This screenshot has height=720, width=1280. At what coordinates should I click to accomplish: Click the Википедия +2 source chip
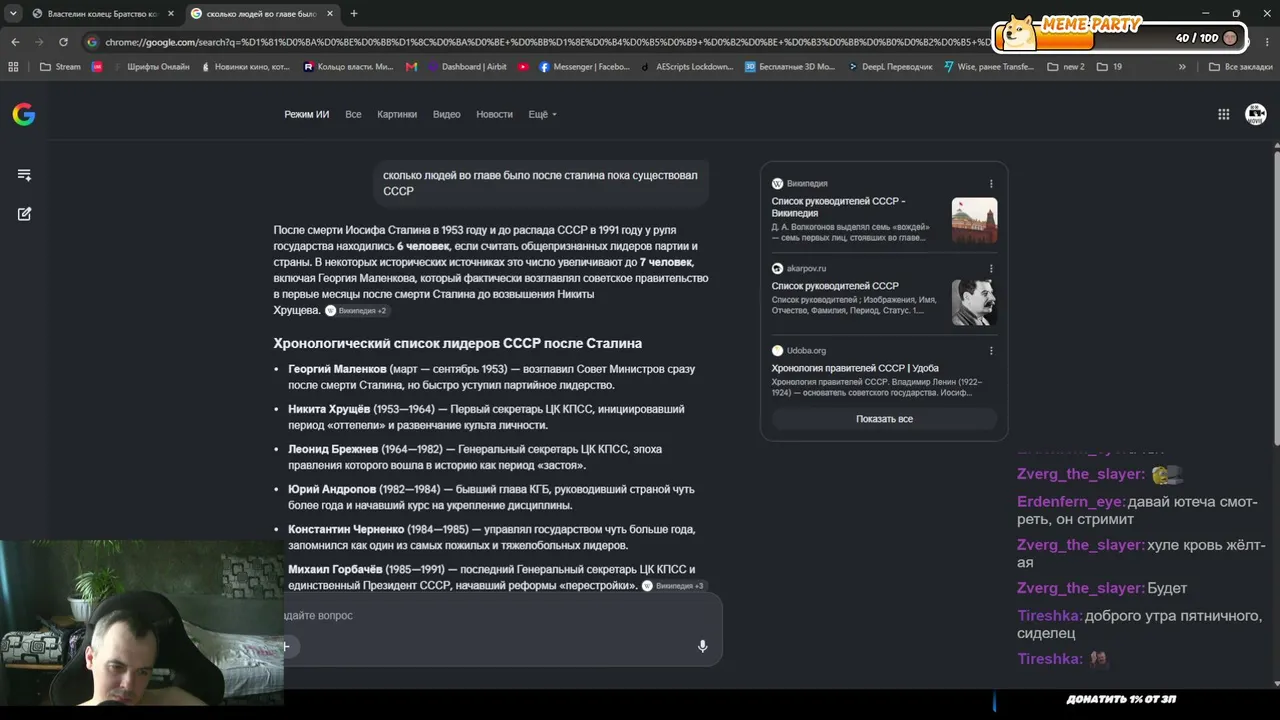tap(356, 311)
